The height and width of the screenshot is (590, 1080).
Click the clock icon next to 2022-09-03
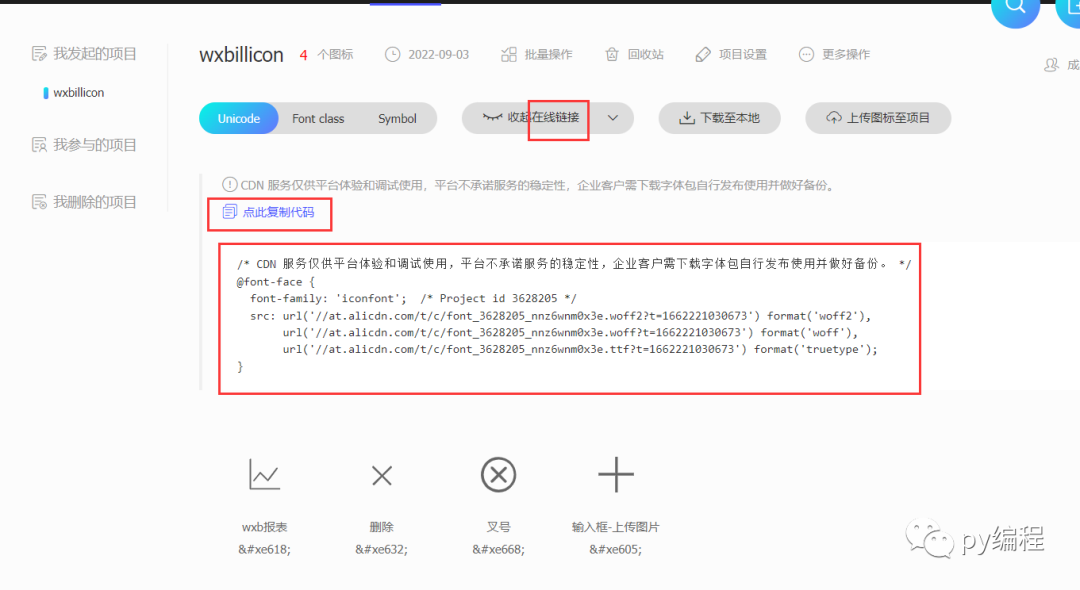click(x=393, y=54)
